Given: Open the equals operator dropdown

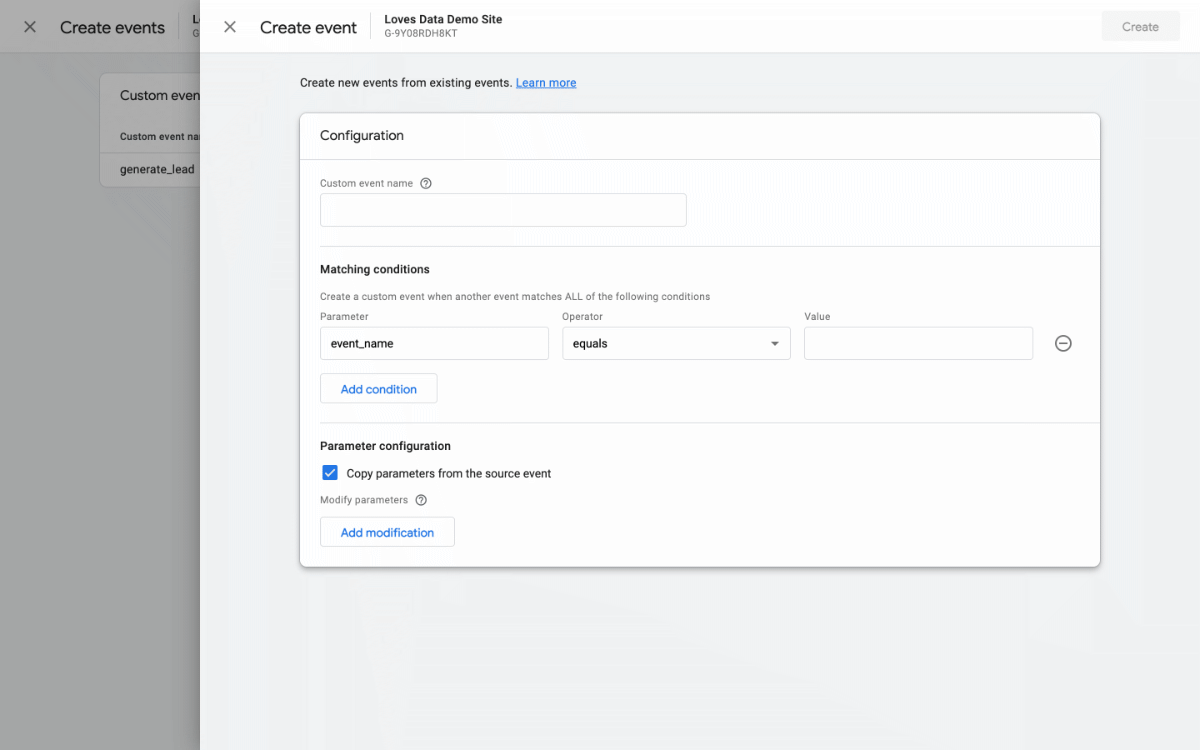Looking at the screenshot, I should (x=675, y=343).
